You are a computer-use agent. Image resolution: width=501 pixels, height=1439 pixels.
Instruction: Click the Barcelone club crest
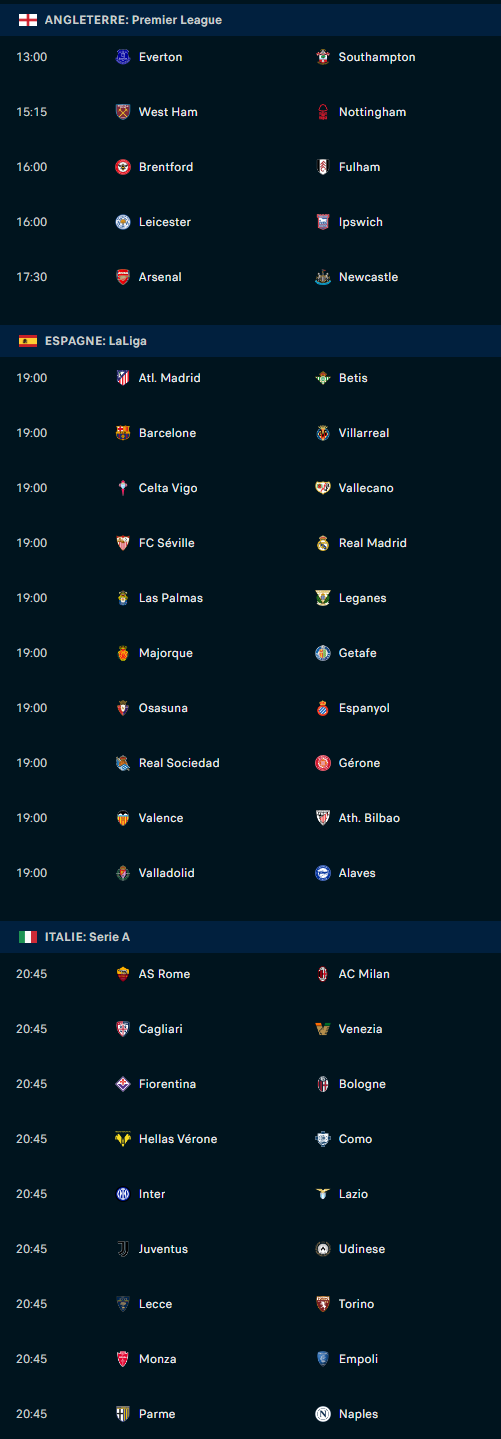coord(123,433)
